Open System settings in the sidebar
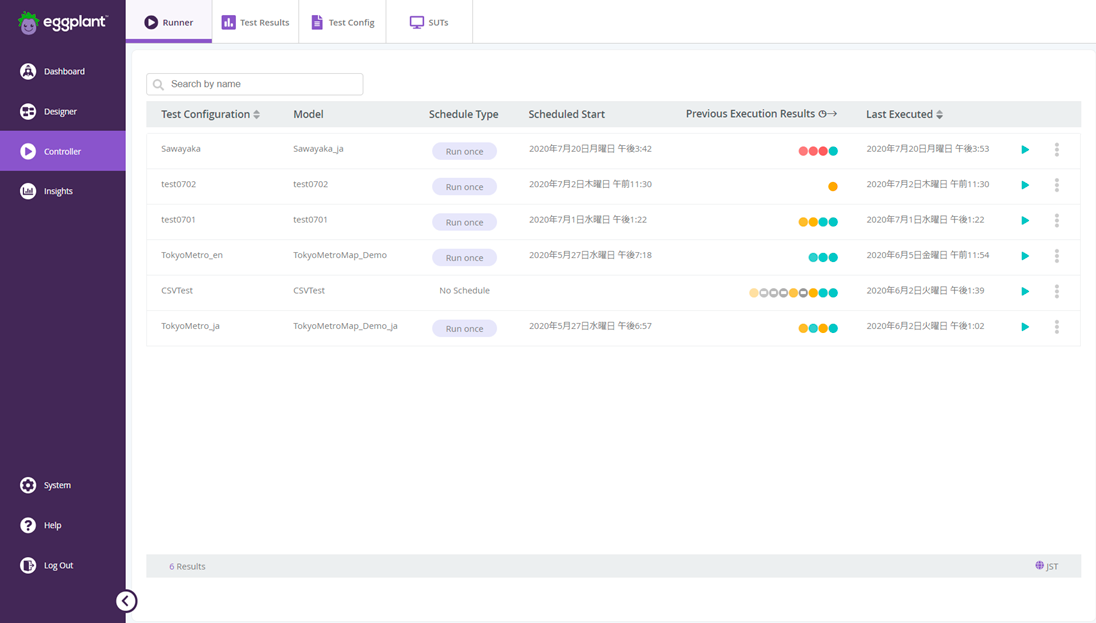The width and height of the screenshot is (1096, 623). [x=56, y=485]
